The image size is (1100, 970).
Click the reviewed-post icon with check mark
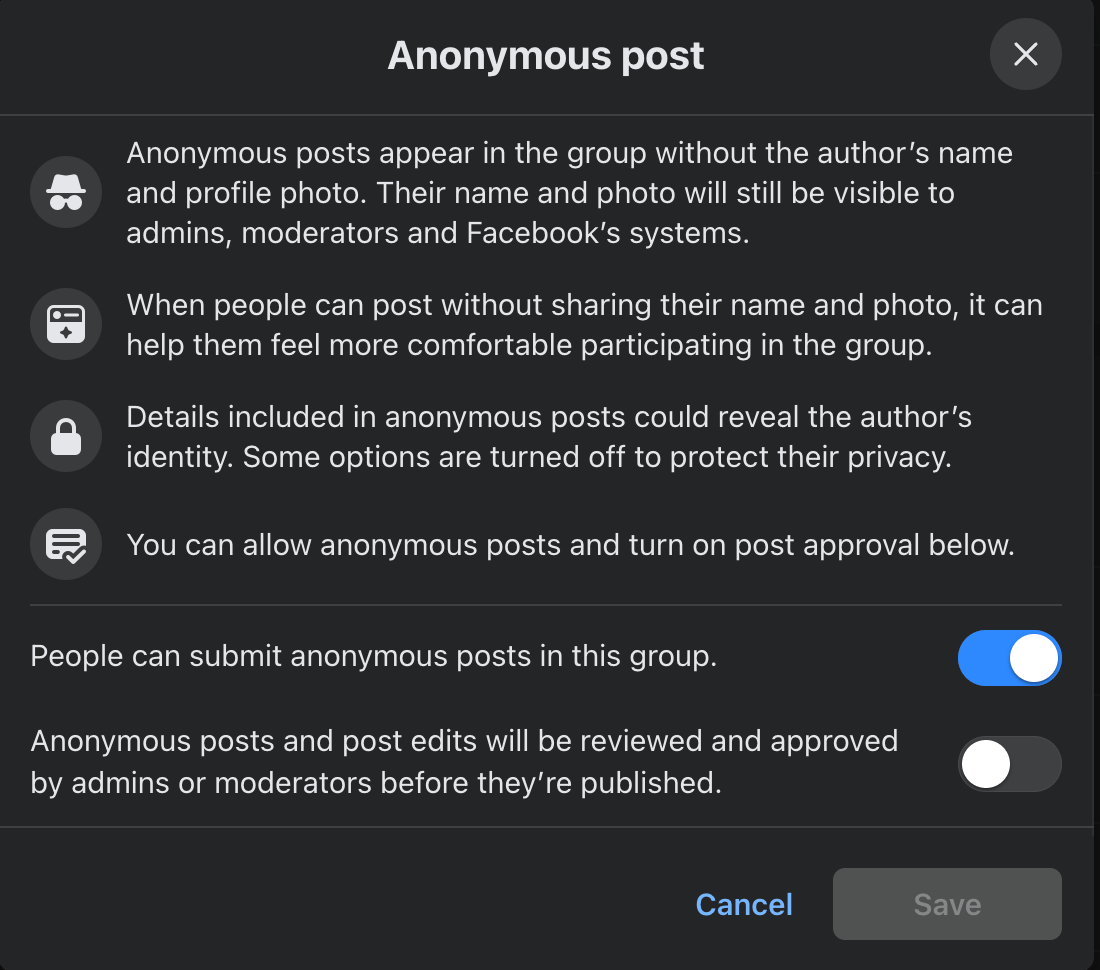tap(65, 544)
